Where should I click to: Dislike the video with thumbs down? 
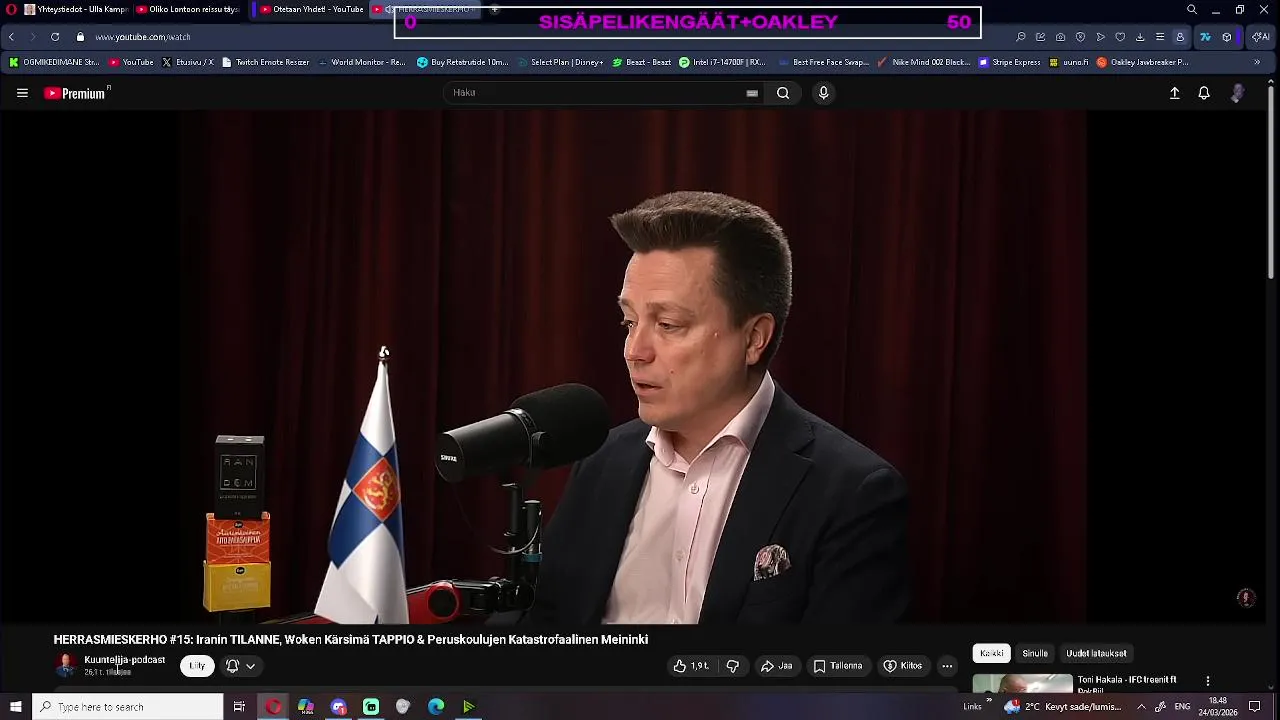732,666
